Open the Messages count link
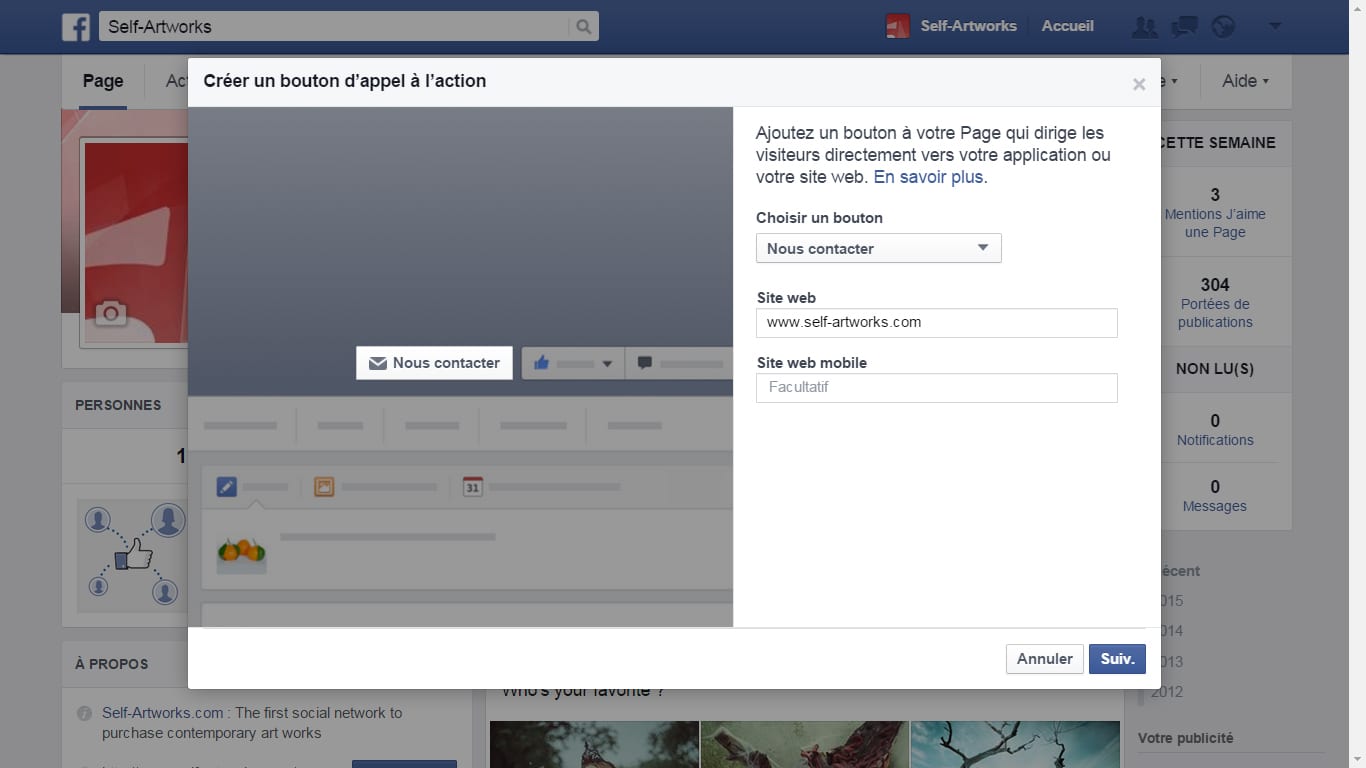 point(1215,506)
